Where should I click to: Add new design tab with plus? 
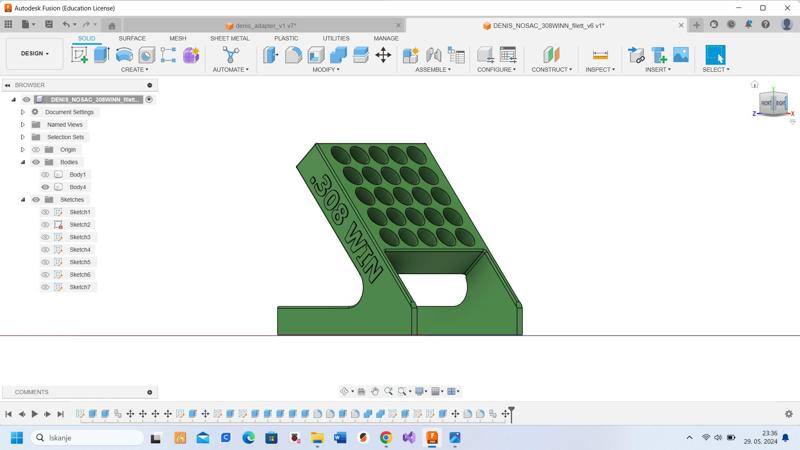pyautogui.click(x=696, y=24)
